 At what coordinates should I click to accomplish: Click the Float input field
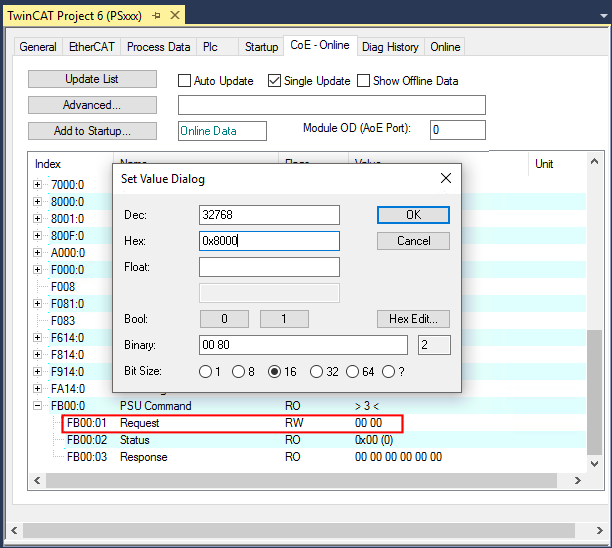269,267
